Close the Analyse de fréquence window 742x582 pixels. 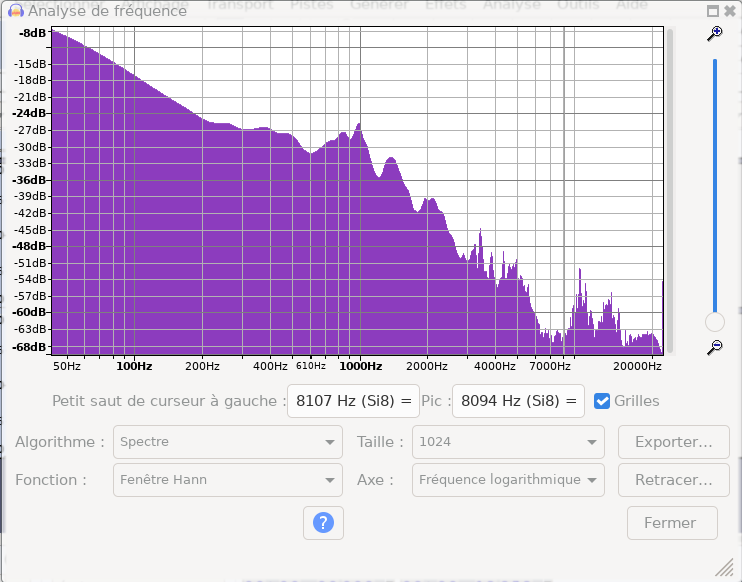(730, 10)
